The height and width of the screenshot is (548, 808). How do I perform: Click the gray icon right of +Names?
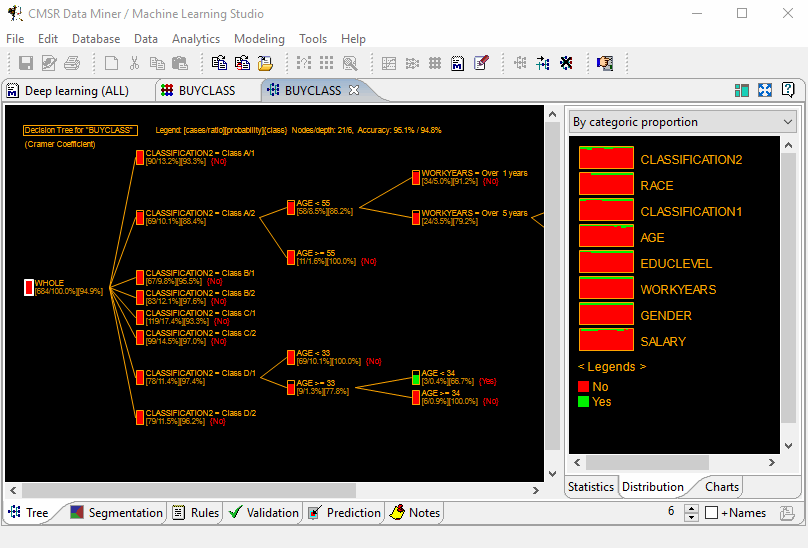(787, 513)
